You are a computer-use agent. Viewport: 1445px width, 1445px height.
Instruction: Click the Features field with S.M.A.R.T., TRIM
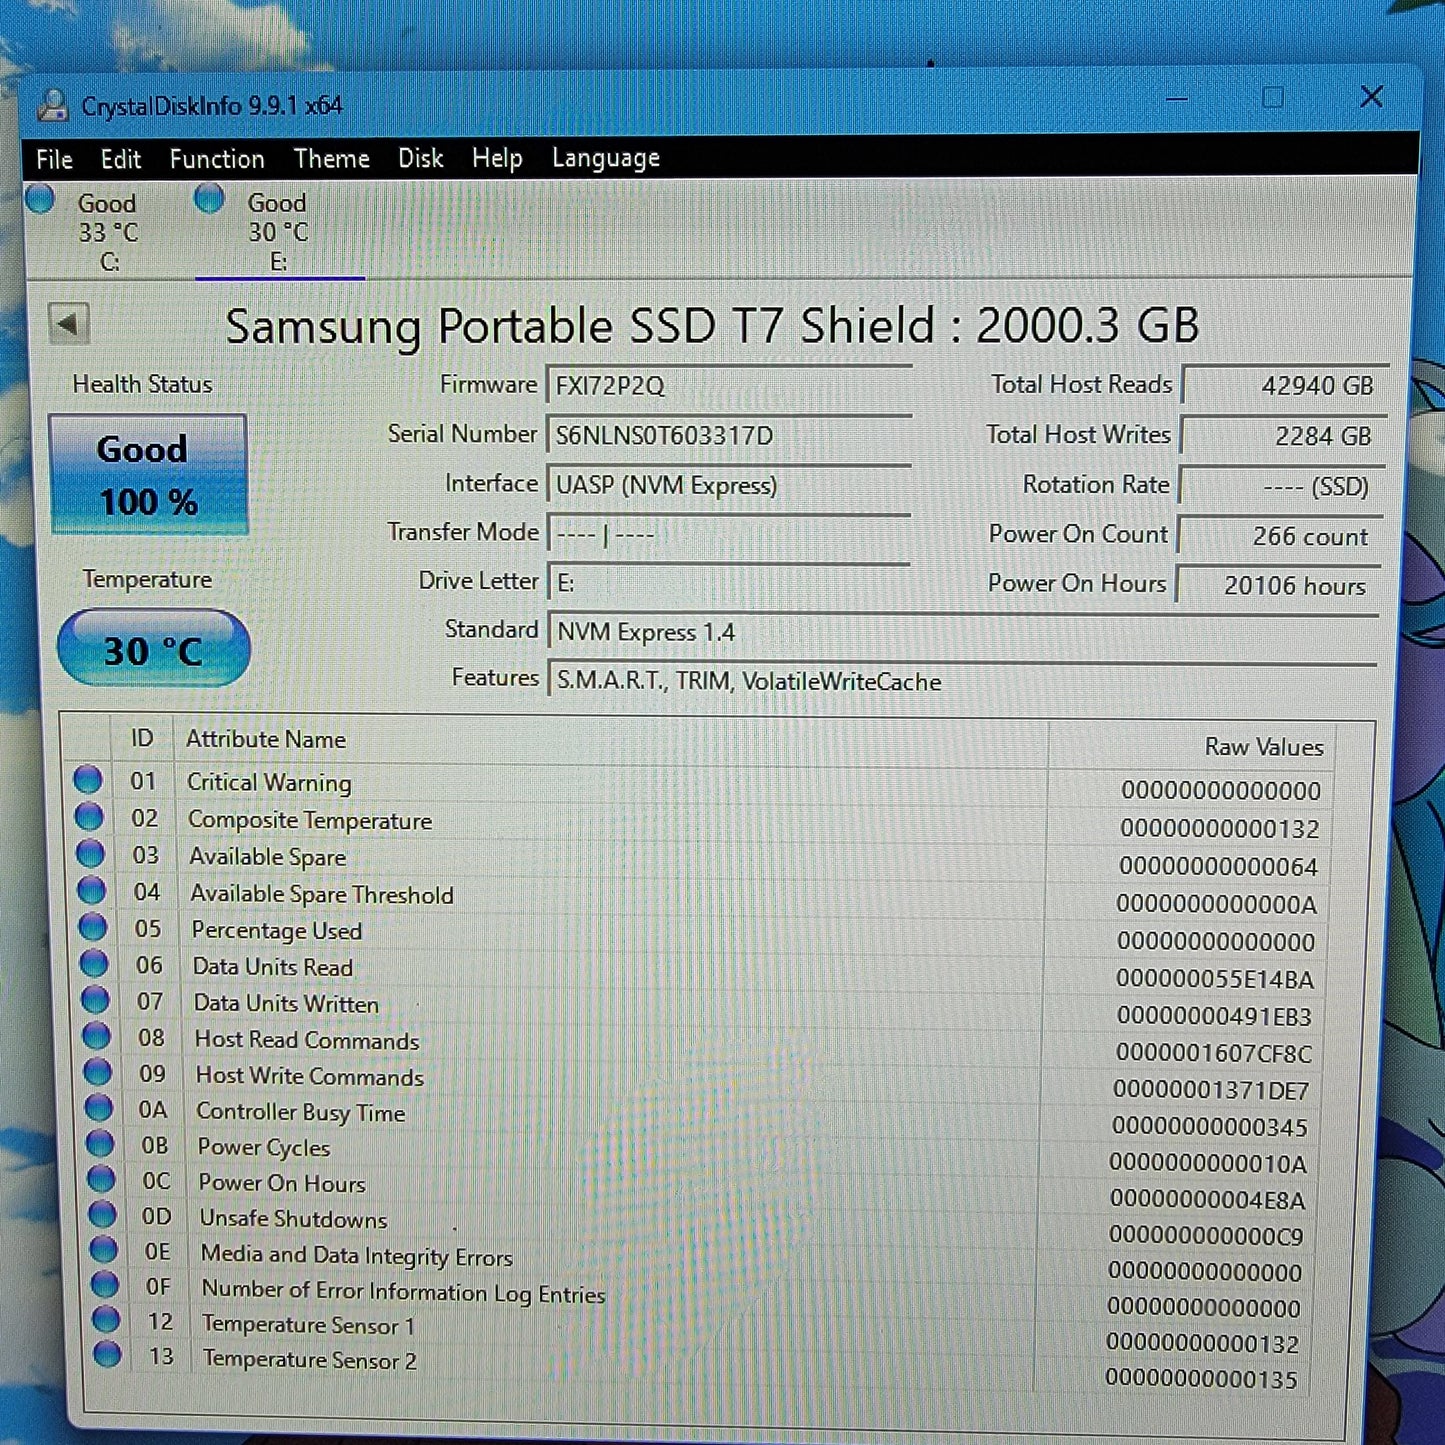tap(963, 681)
